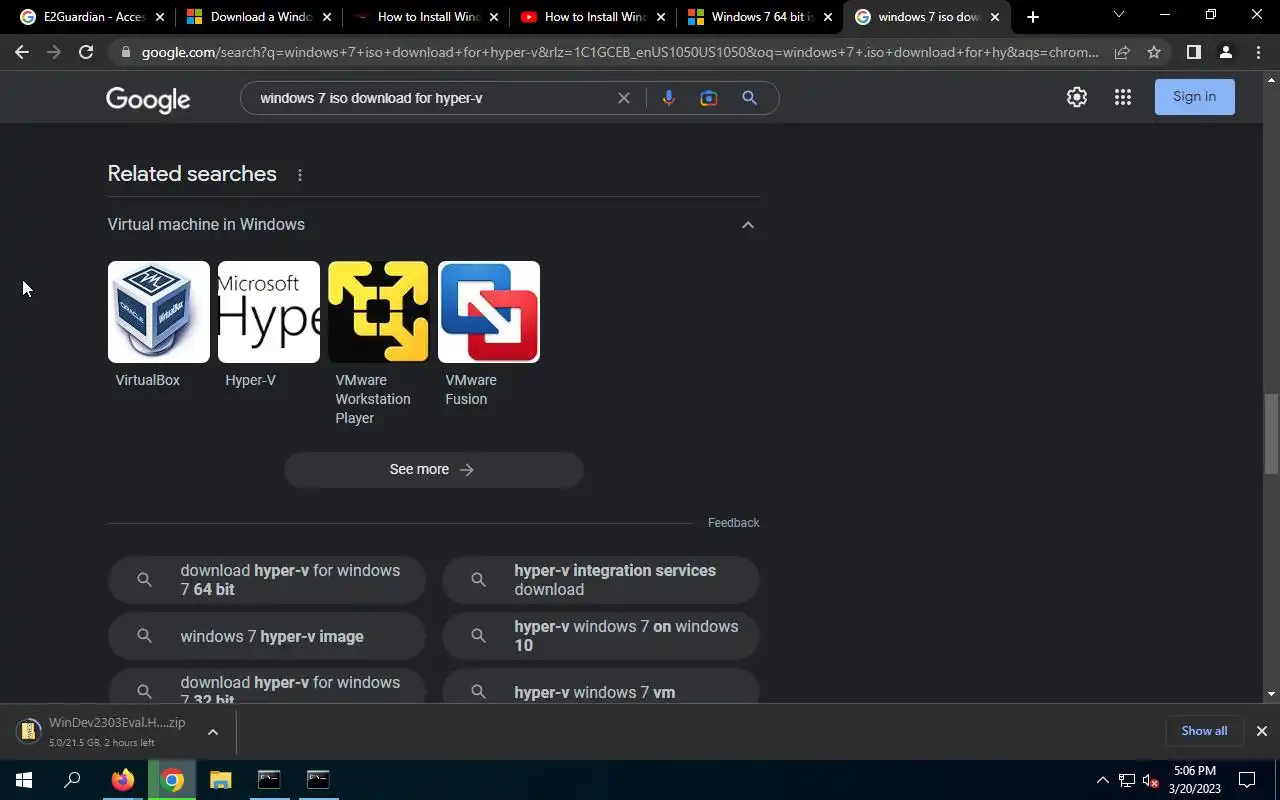Go back to the previous page
The height and width of the screenshot is (800, 1280).
[x=22, y=52]
